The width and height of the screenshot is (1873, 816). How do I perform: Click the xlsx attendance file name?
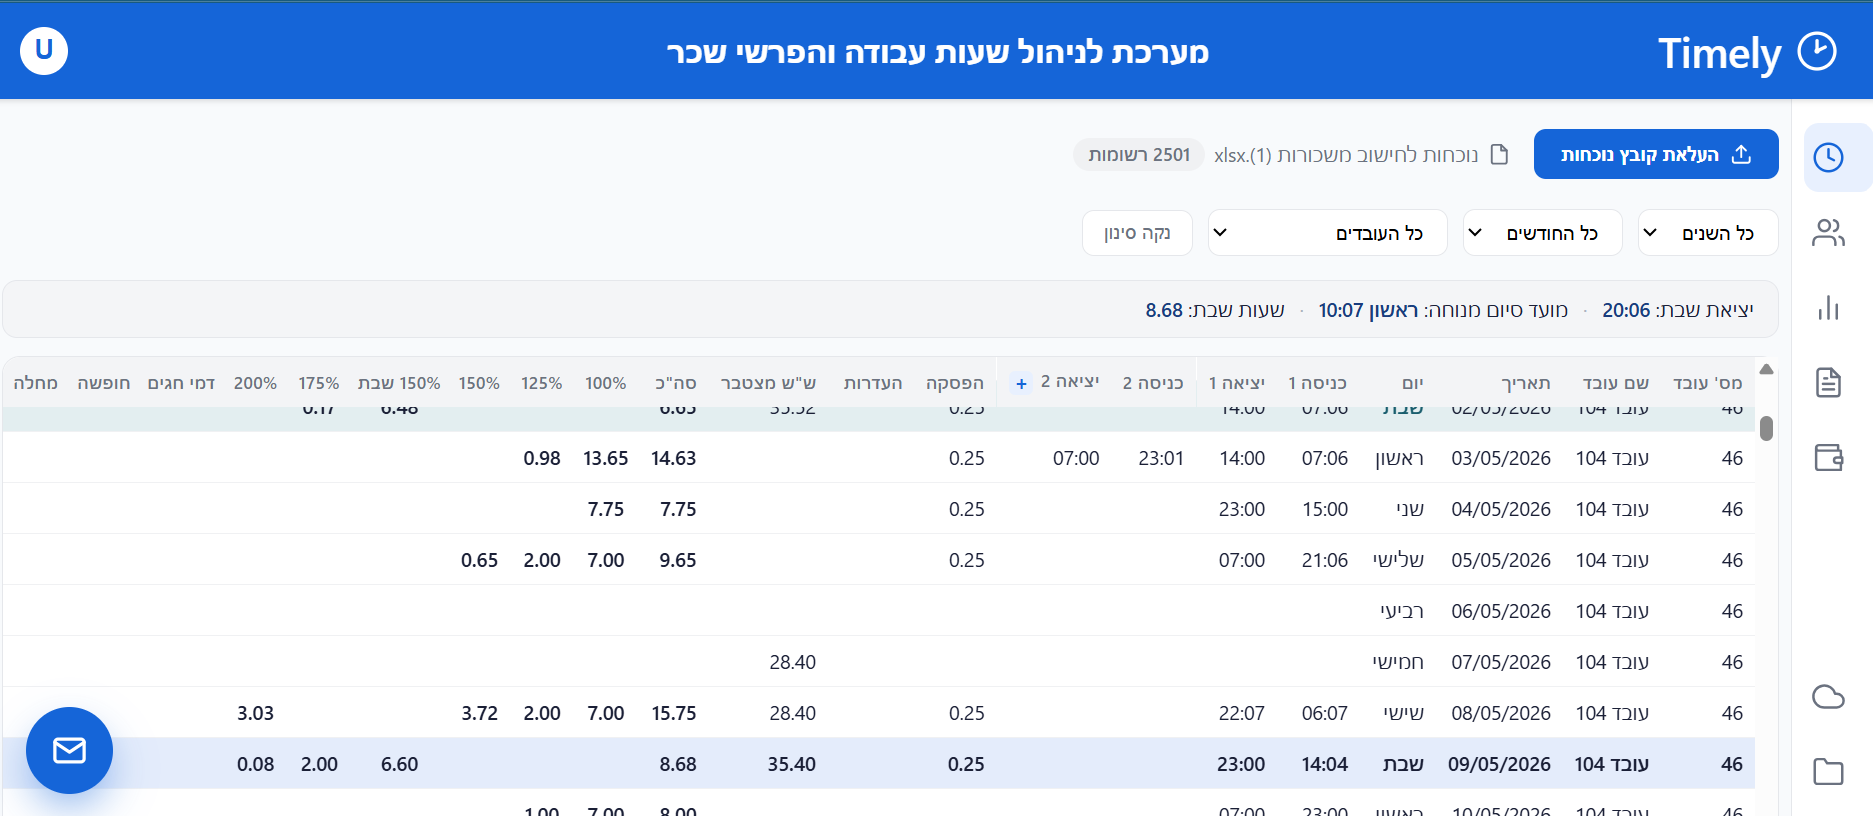pyautogui.click(x=1346, y=155)
